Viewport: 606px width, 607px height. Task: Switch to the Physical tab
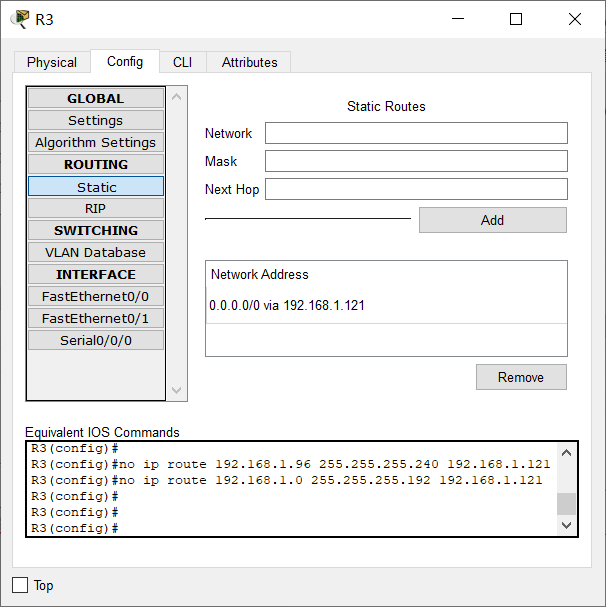click(52, 62)
